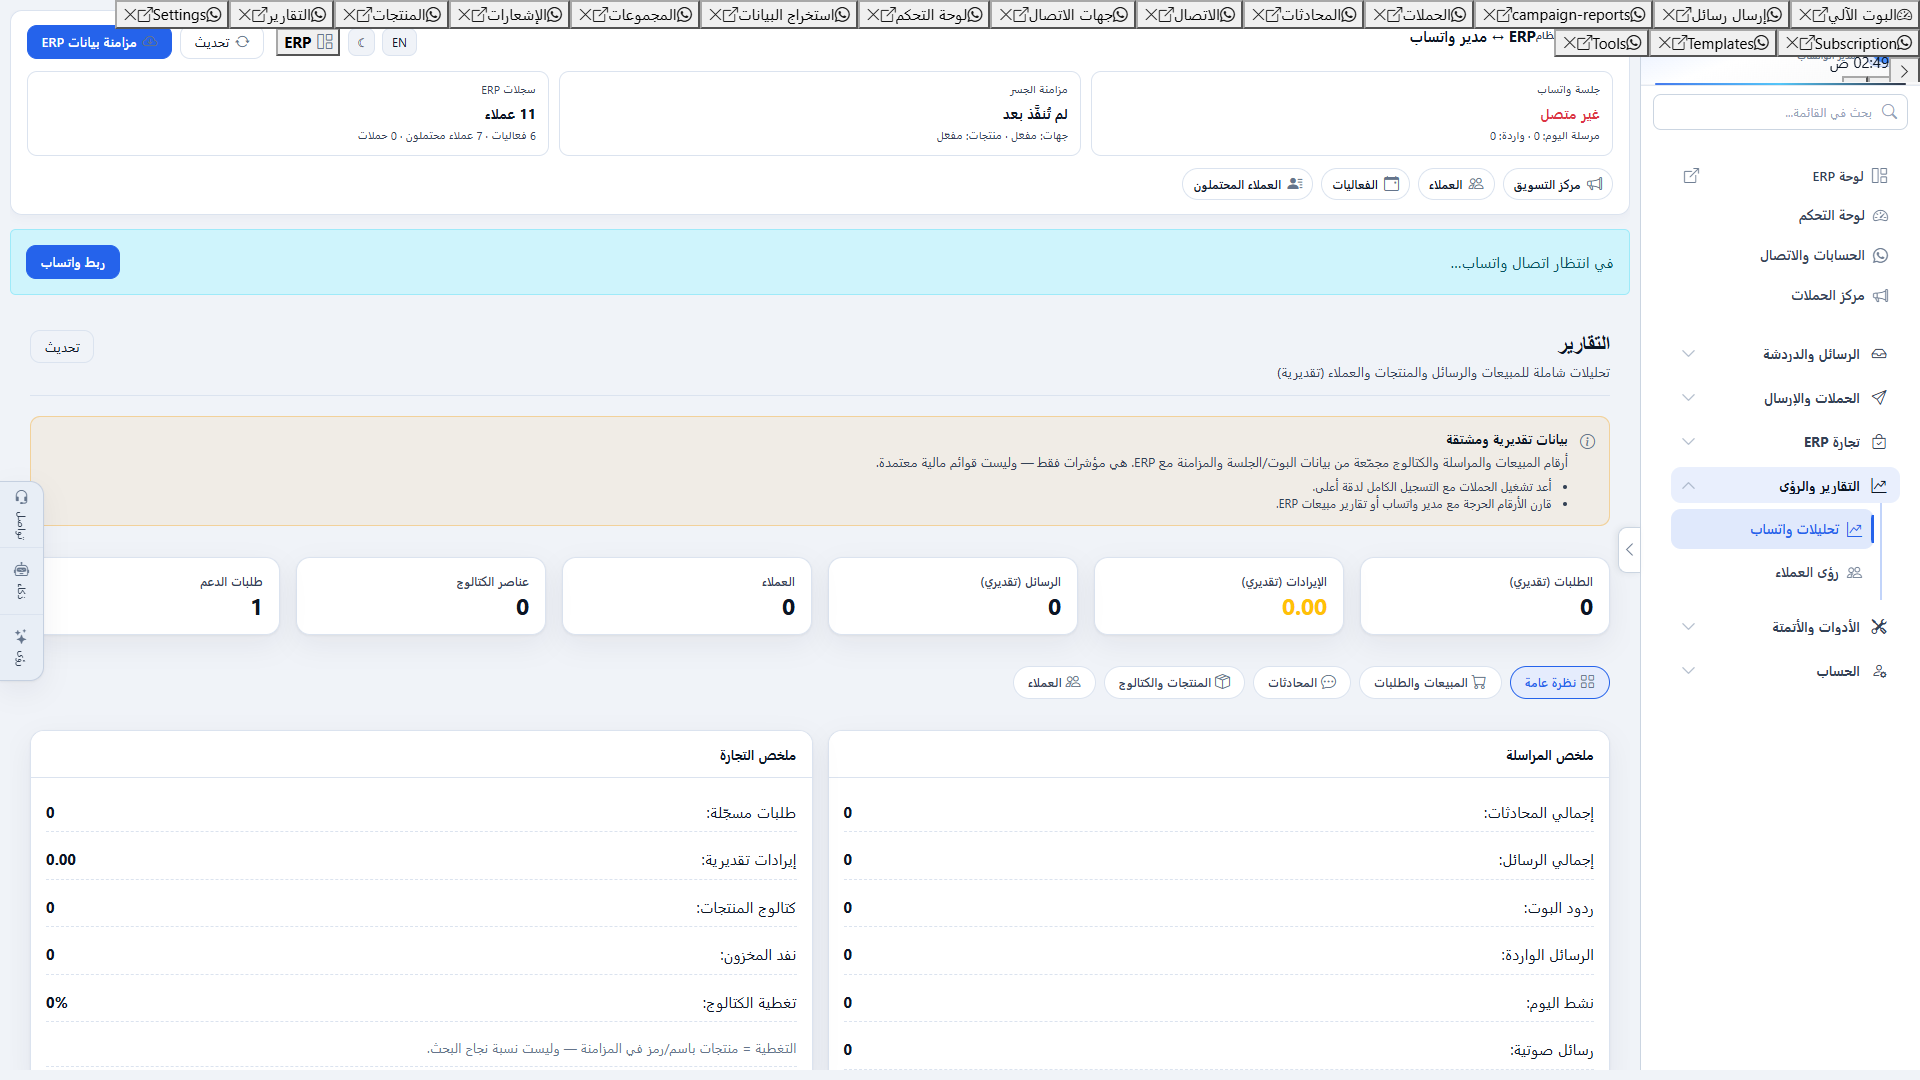Collapse the sidebar with the edge arrow handle
This screenshot has width=1920, height=1080.
tap(1629, 550)
